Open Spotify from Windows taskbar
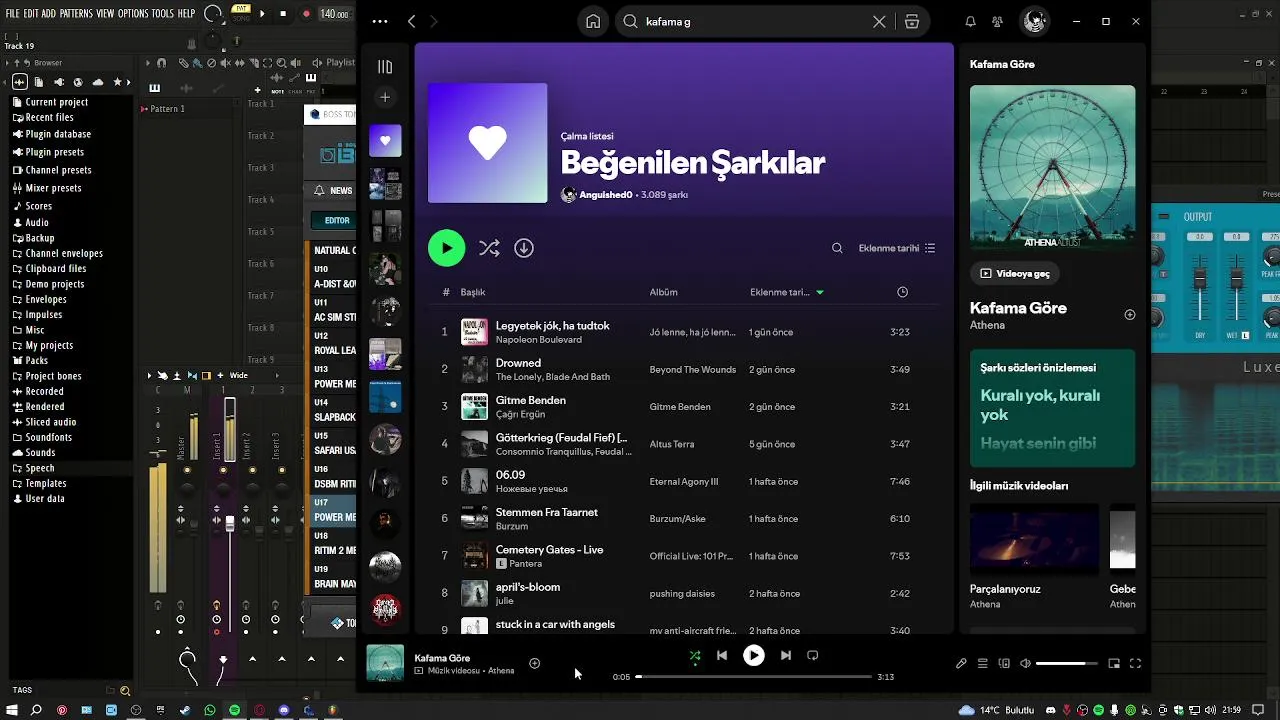1280x720 pixels. [235, 710]
